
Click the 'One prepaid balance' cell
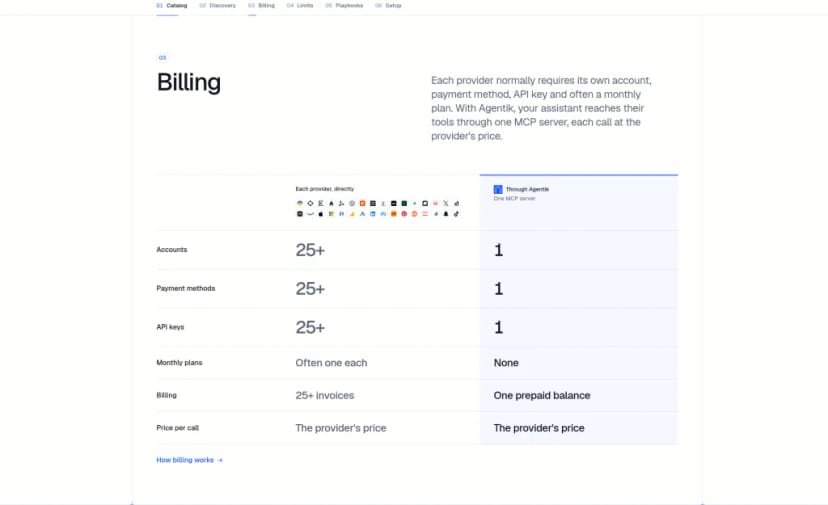coord(542,396)
